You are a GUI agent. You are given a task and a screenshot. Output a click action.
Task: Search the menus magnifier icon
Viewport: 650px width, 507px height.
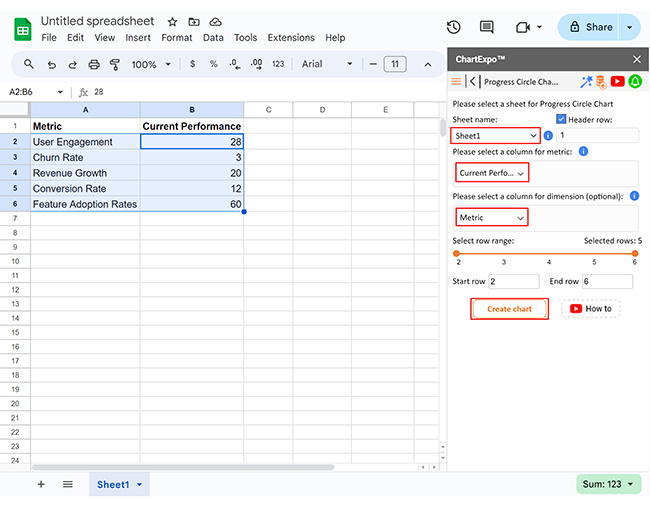click(29, 64)
